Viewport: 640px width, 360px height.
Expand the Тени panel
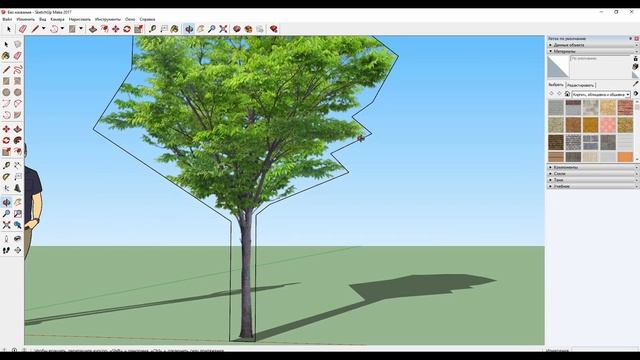593,180
